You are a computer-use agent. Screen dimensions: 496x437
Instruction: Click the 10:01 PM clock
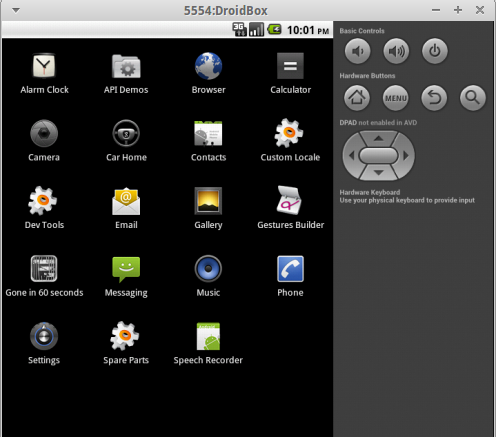308,30
